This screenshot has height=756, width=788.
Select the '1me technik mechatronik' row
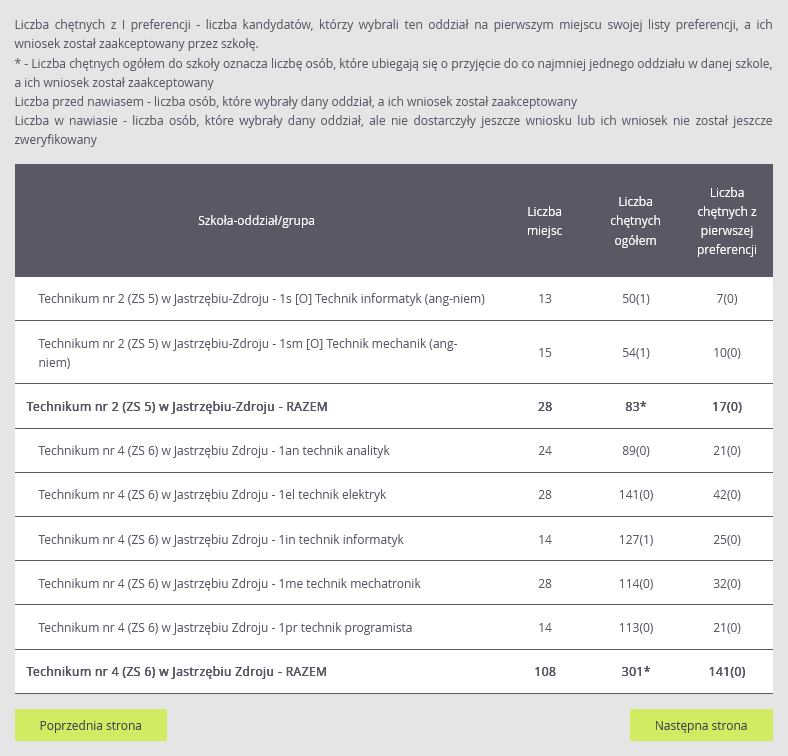[x=229, y=583]
